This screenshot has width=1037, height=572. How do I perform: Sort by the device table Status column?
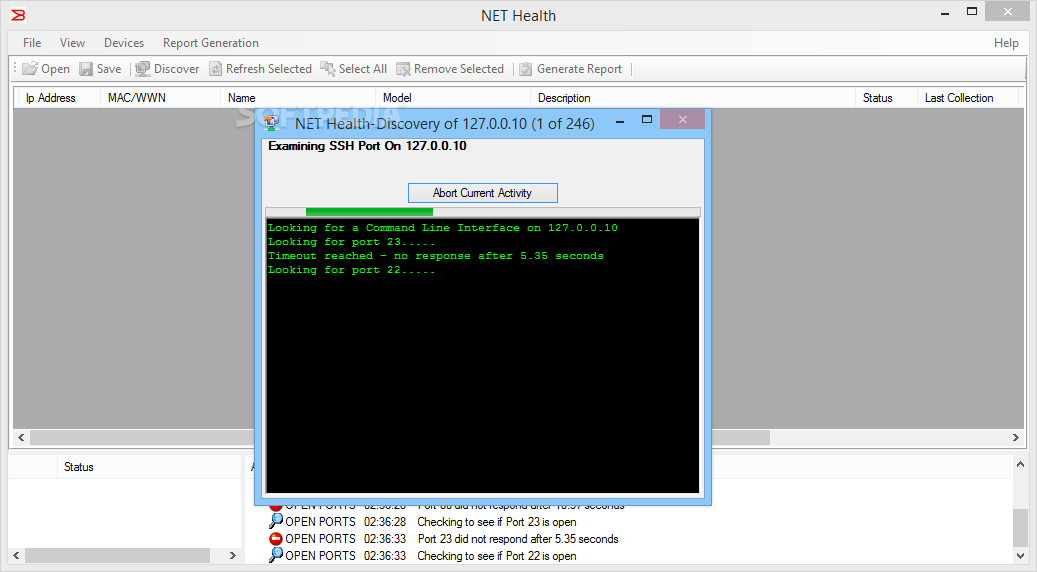click(x=878, y=98)
